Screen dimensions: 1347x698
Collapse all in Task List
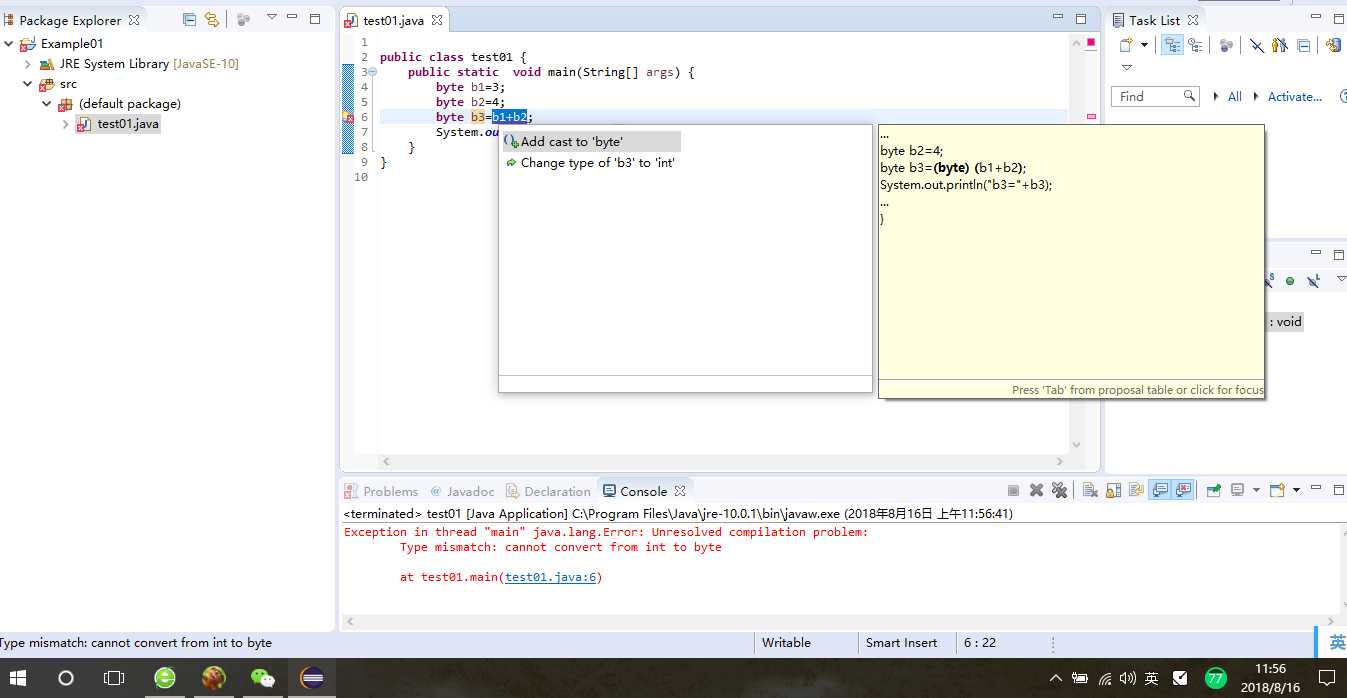point(1303,45)
